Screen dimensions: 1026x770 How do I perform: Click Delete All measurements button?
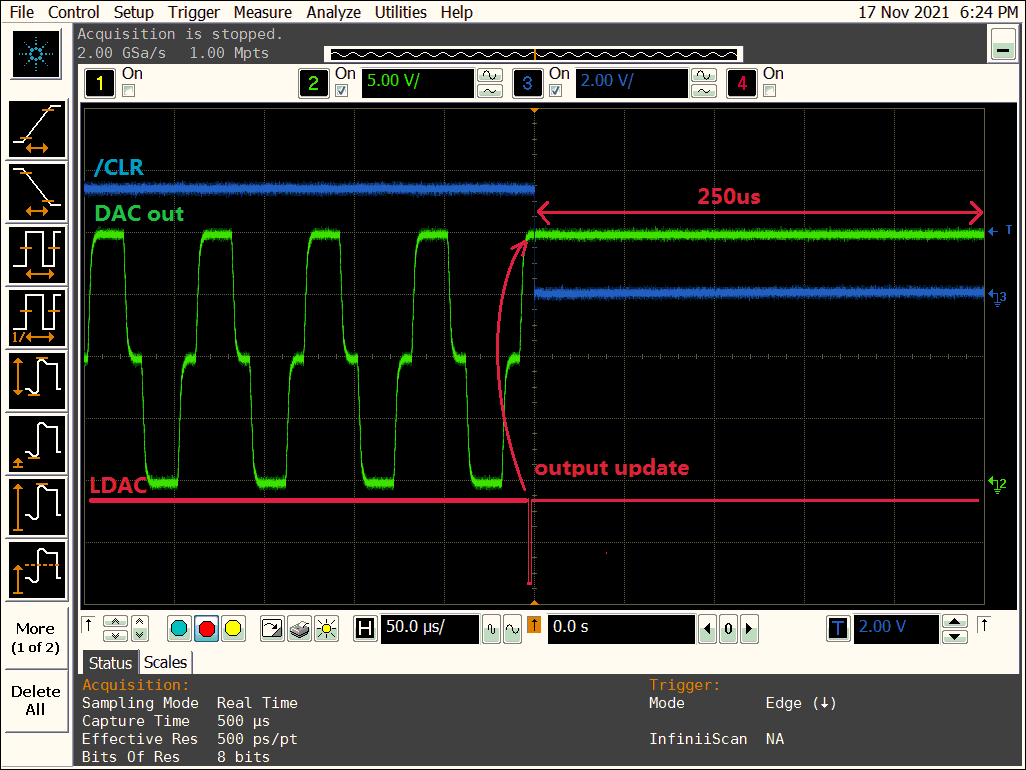point(35,701)
